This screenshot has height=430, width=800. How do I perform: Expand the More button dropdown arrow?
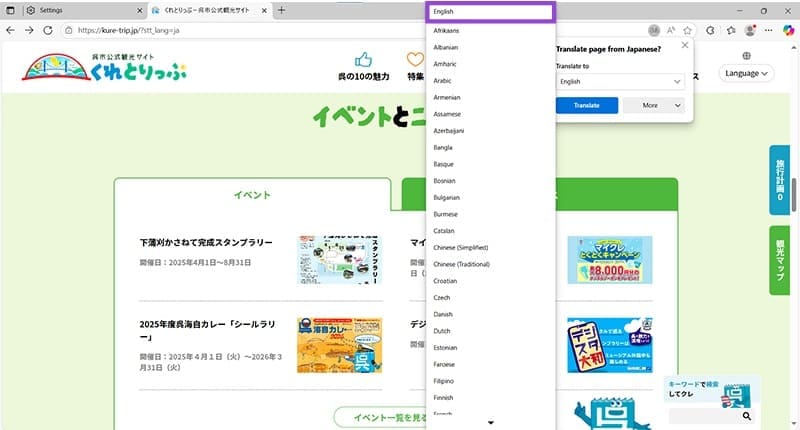(678, 105)
